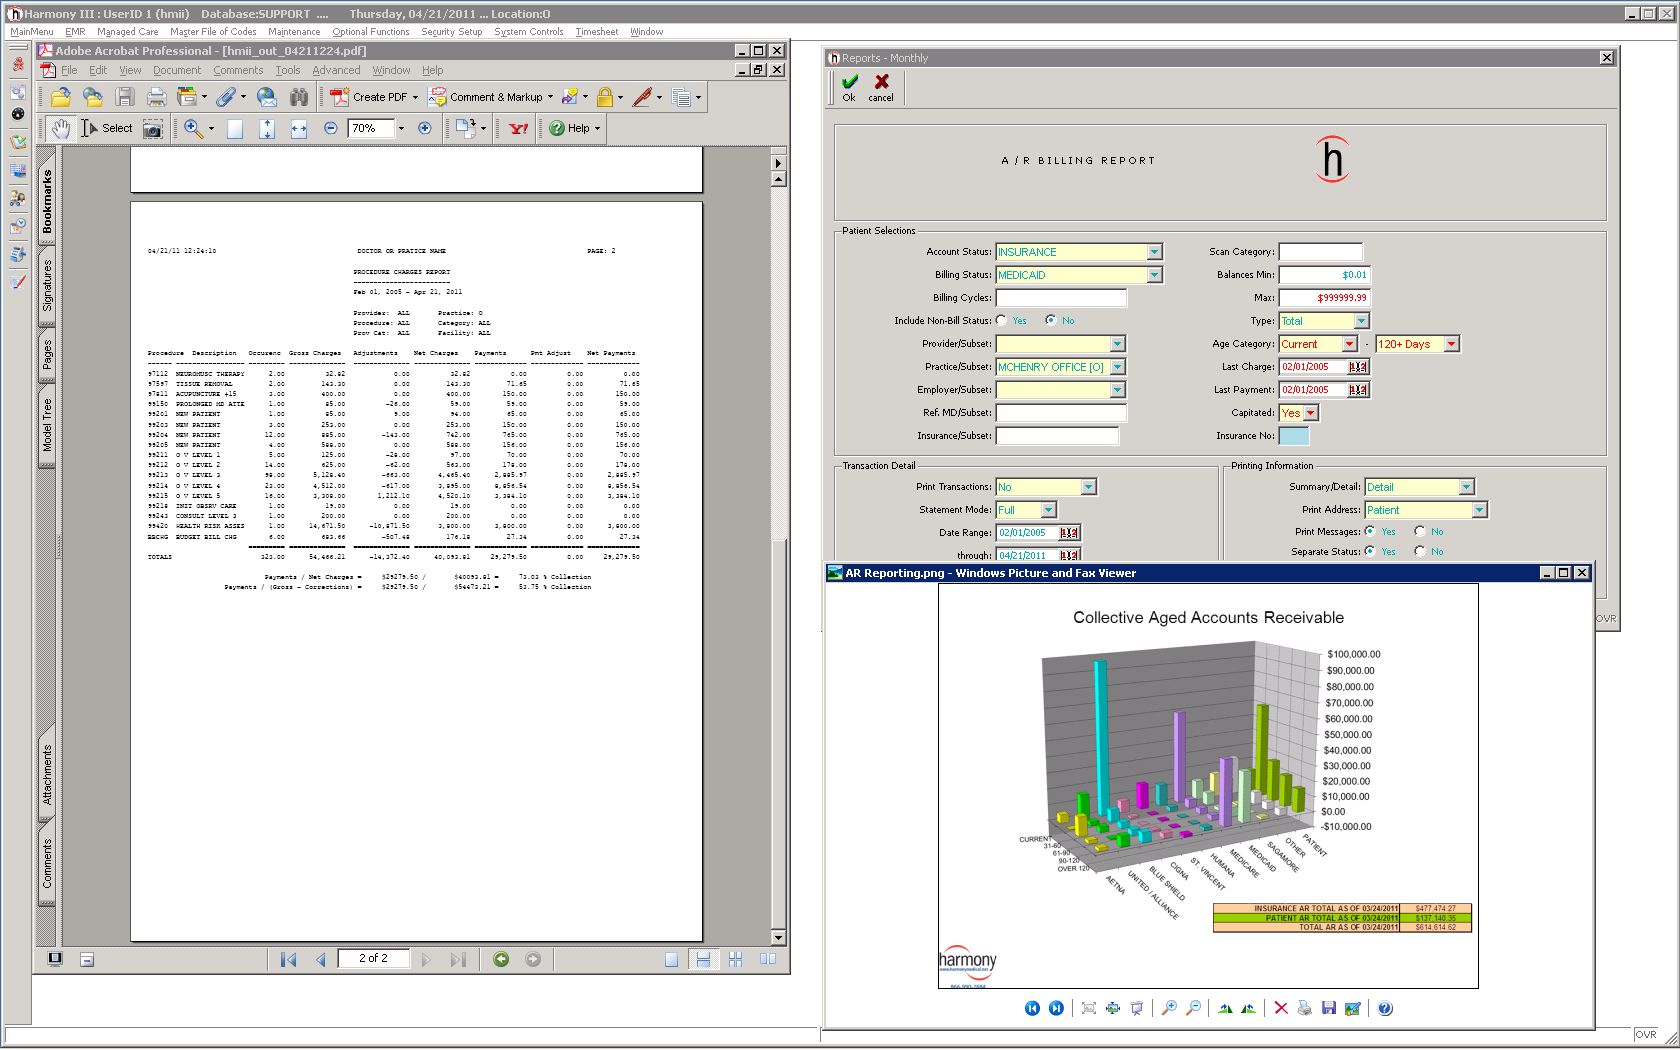The width and height of the screenshot is (1680, 1050).
Task: Click the Billing Cycles input field
Action: tap(1061, 298)
